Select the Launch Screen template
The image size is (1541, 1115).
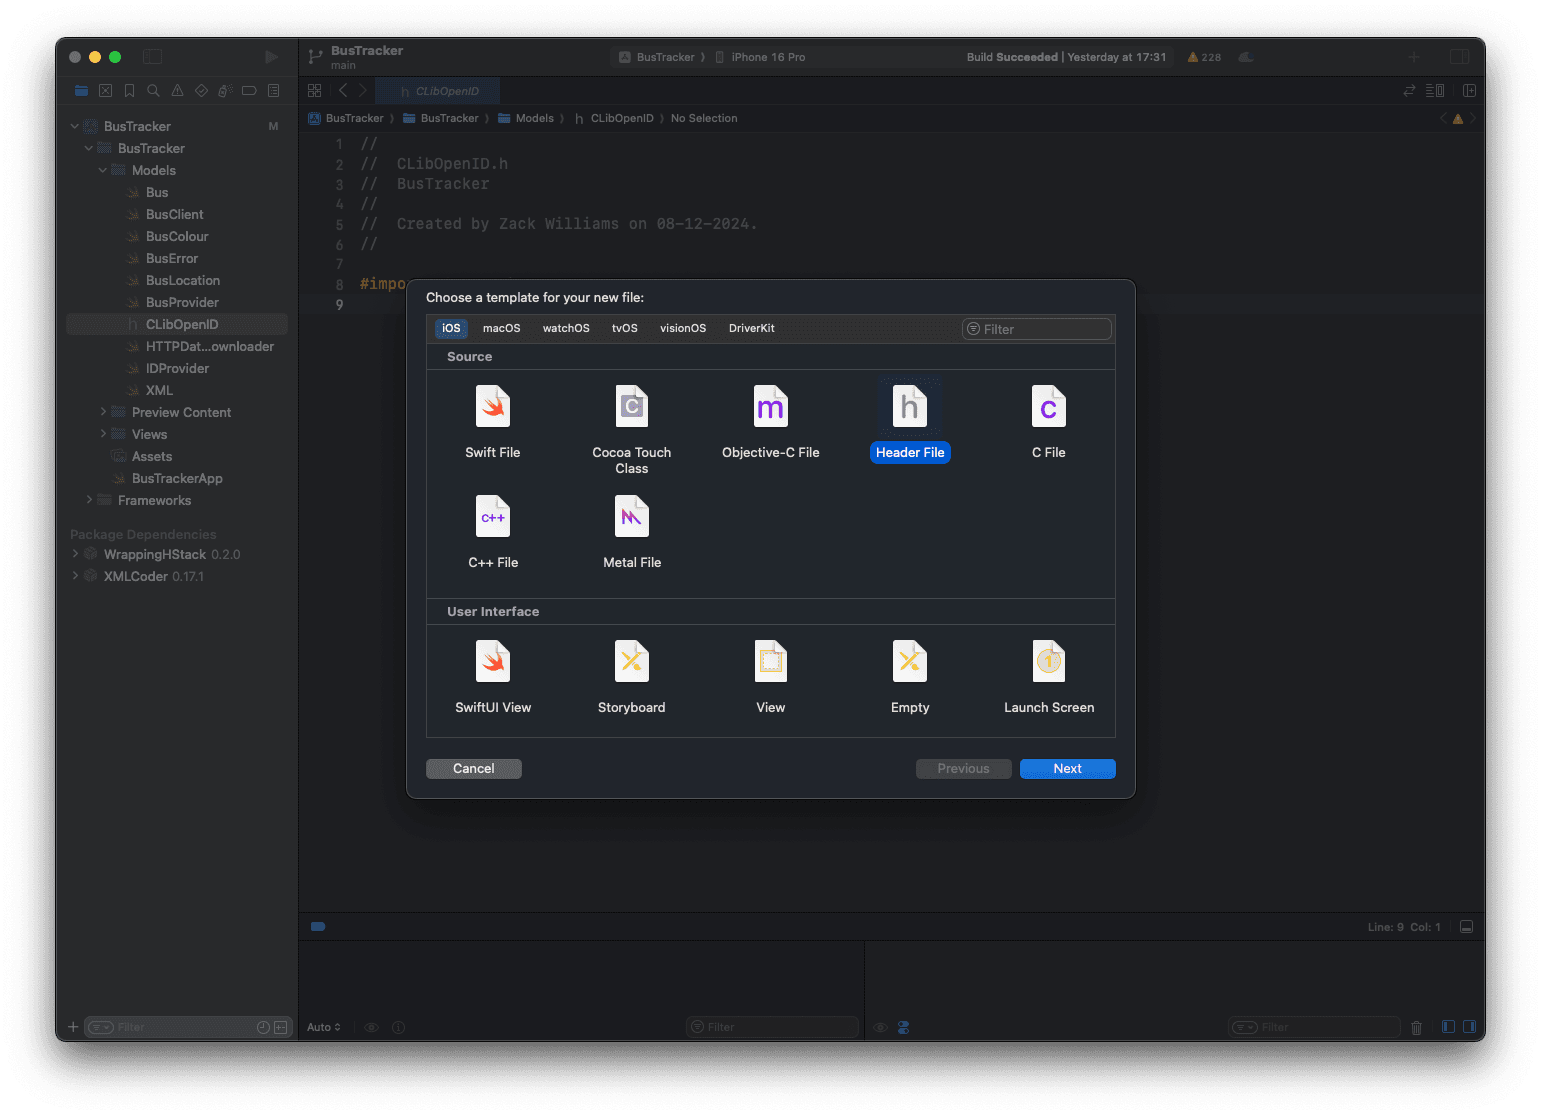(x=1049, y=677)
